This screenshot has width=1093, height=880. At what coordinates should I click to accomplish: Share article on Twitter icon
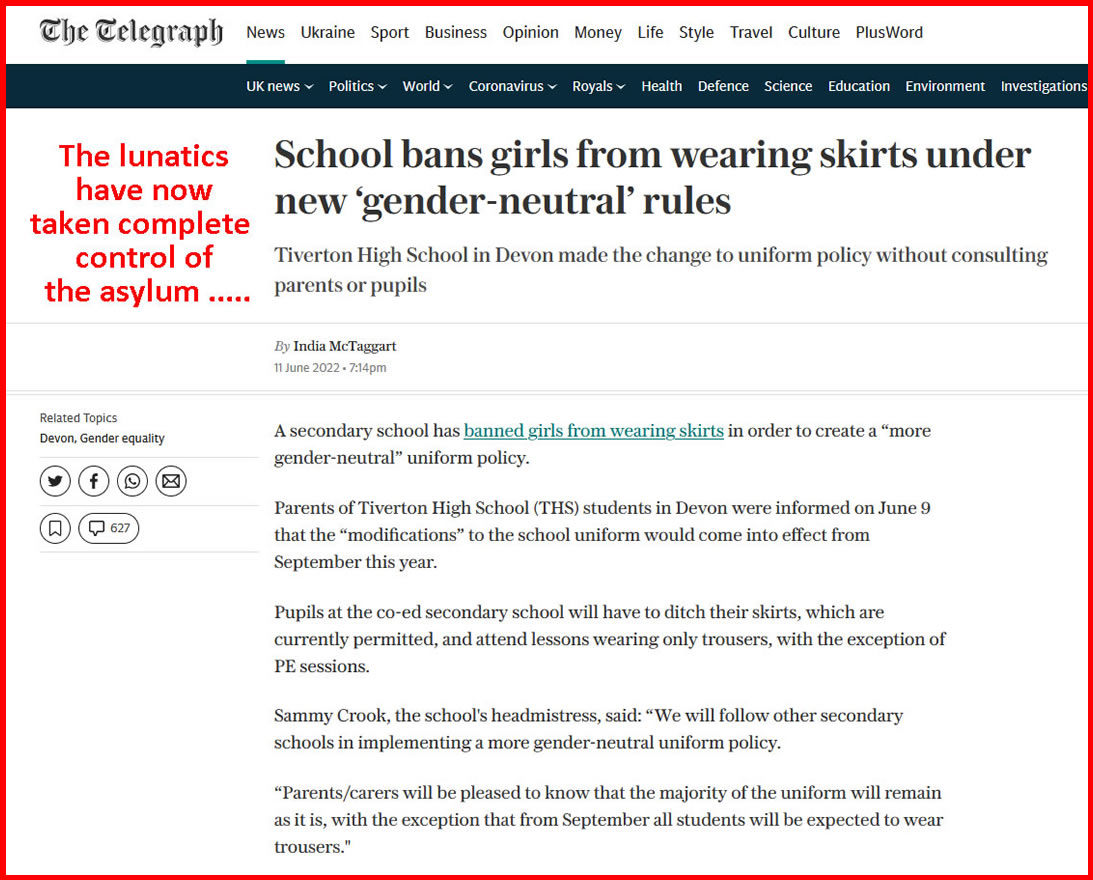pos(55,481)
